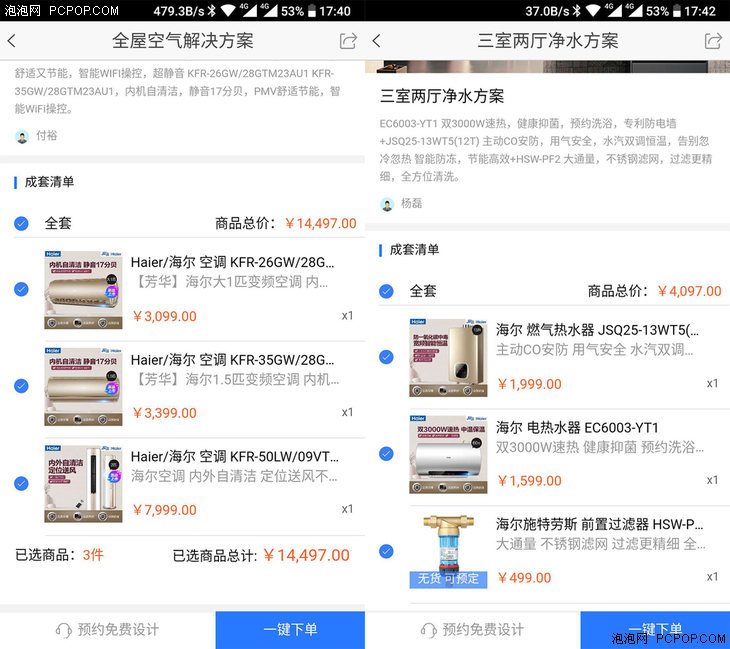The height and width of the screenshot is (649, 730).
Task: Open KFR-50LW cabinet air conditioner thumbnail
Action: [x=83, y=484]
